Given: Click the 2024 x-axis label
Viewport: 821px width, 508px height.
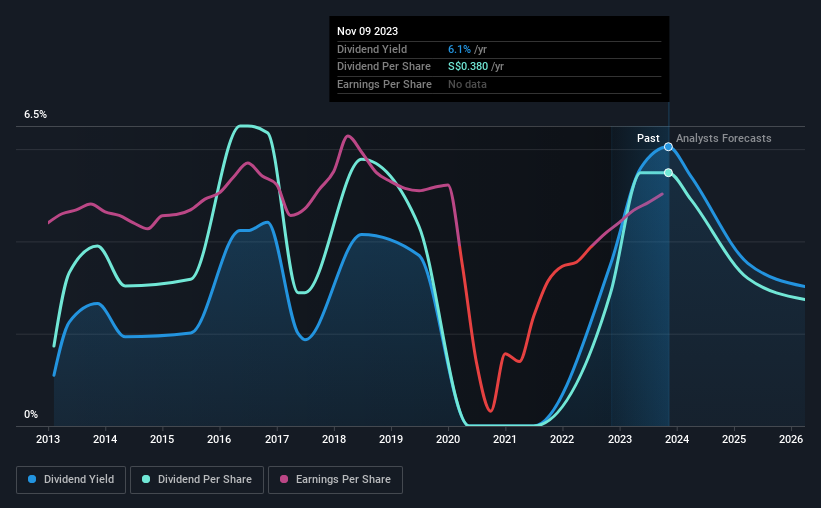Looking at the screenshot, I should (676, 439).
